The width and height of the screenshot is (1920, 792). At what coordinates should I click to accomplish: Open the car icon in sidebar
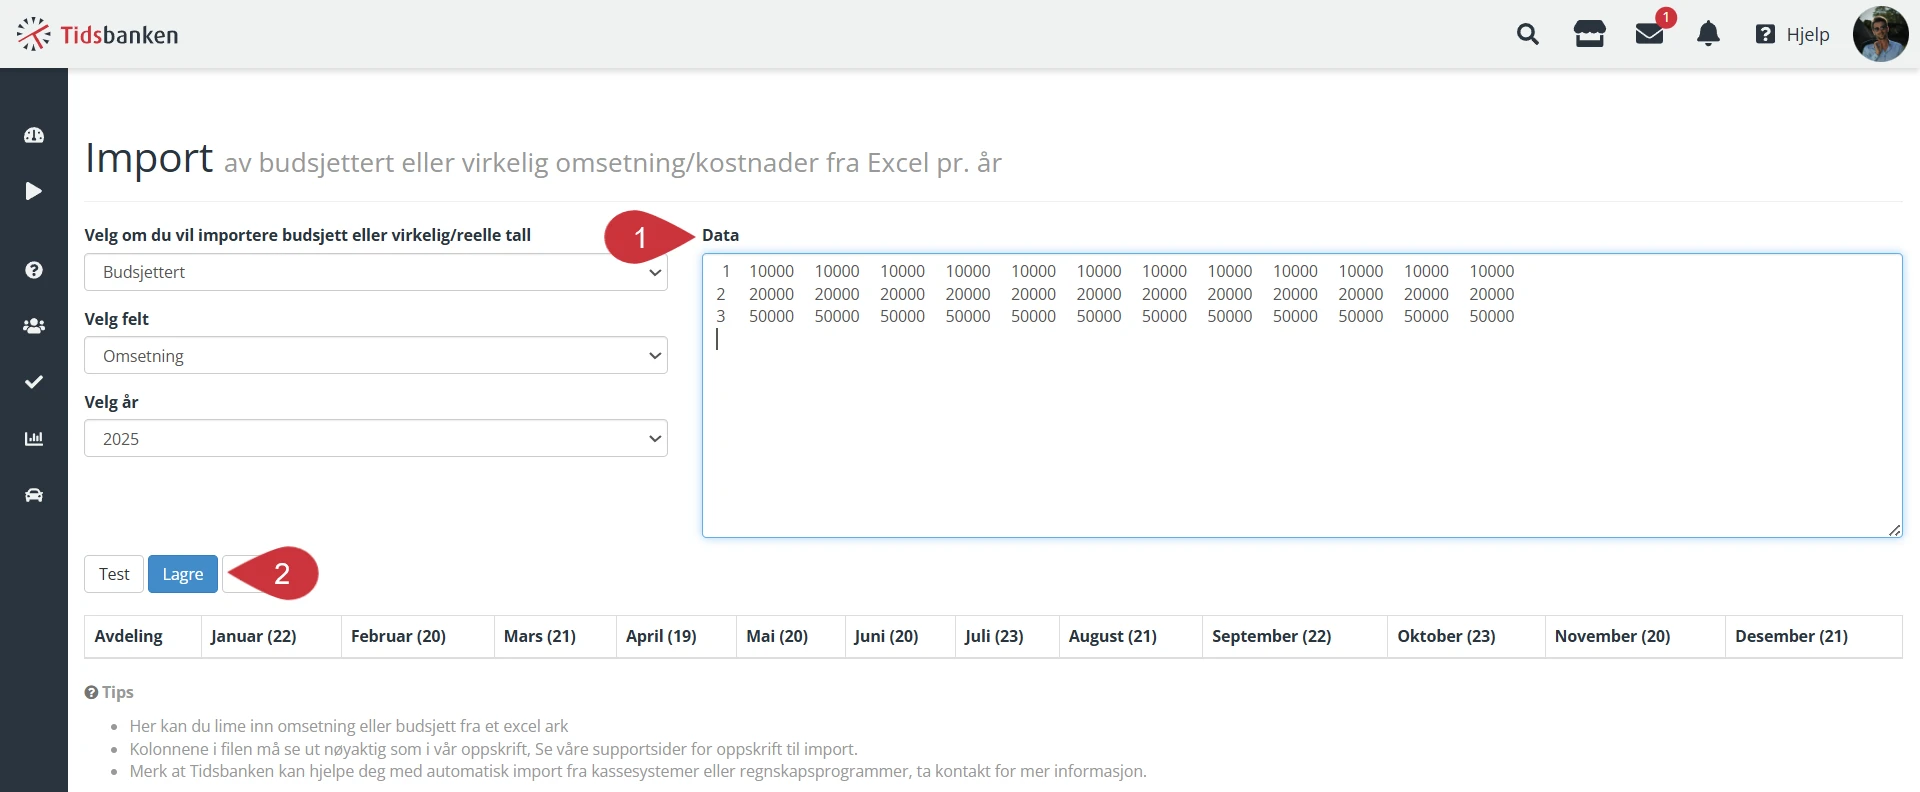(34, 495)
